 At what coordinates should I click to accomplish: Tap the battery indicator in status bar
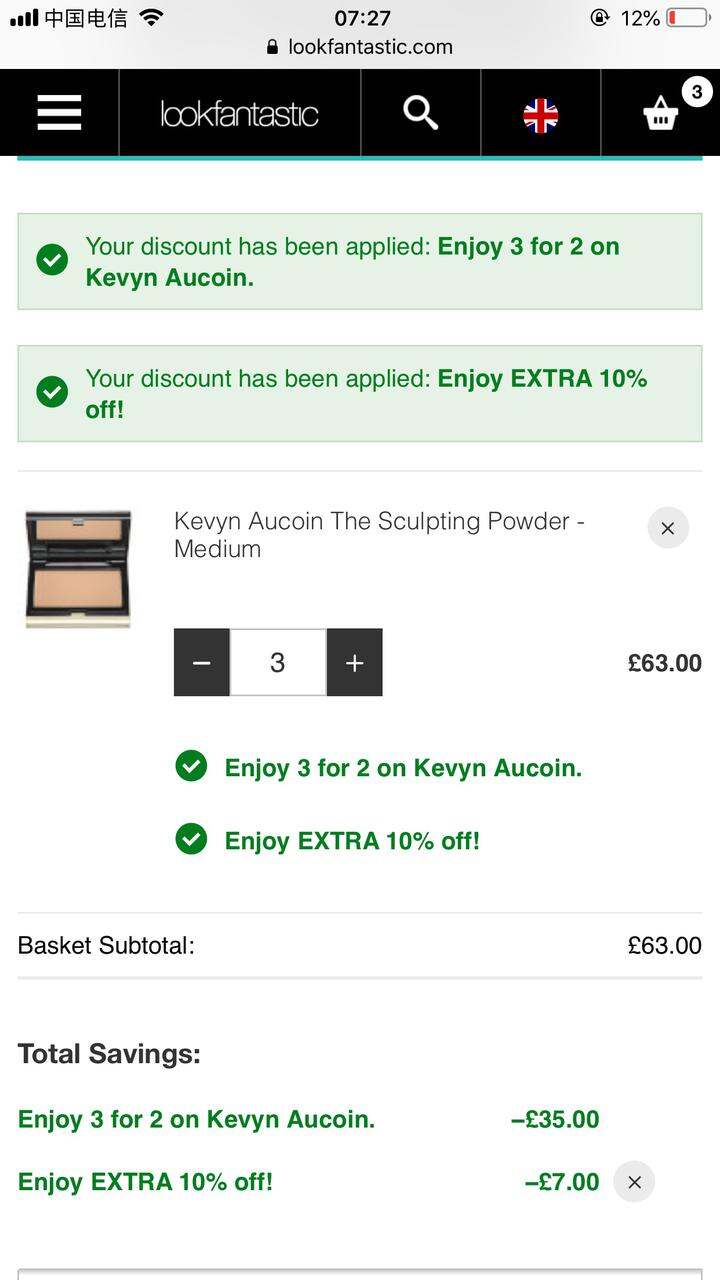coord(688,18)
